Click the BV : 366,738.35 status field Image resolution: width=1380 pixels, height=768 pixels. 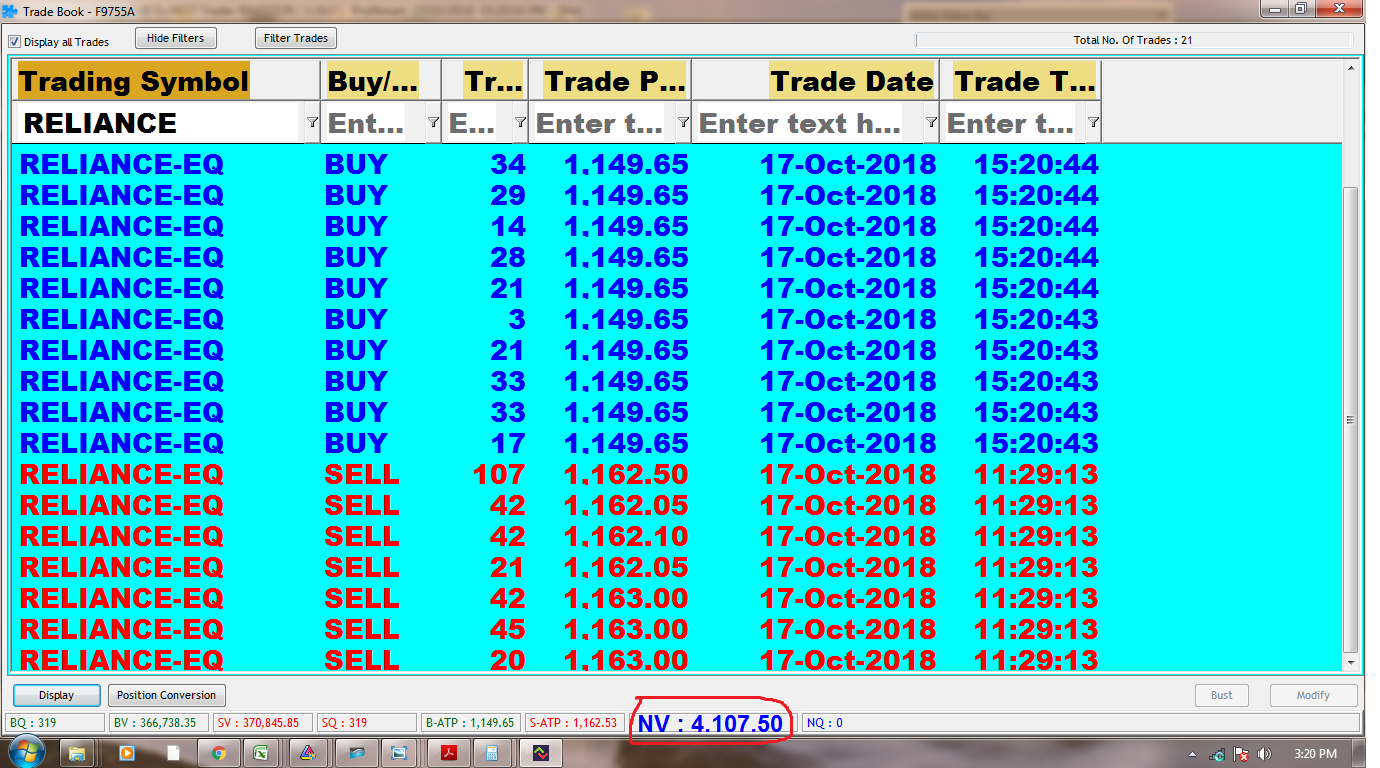coord(159,722)
